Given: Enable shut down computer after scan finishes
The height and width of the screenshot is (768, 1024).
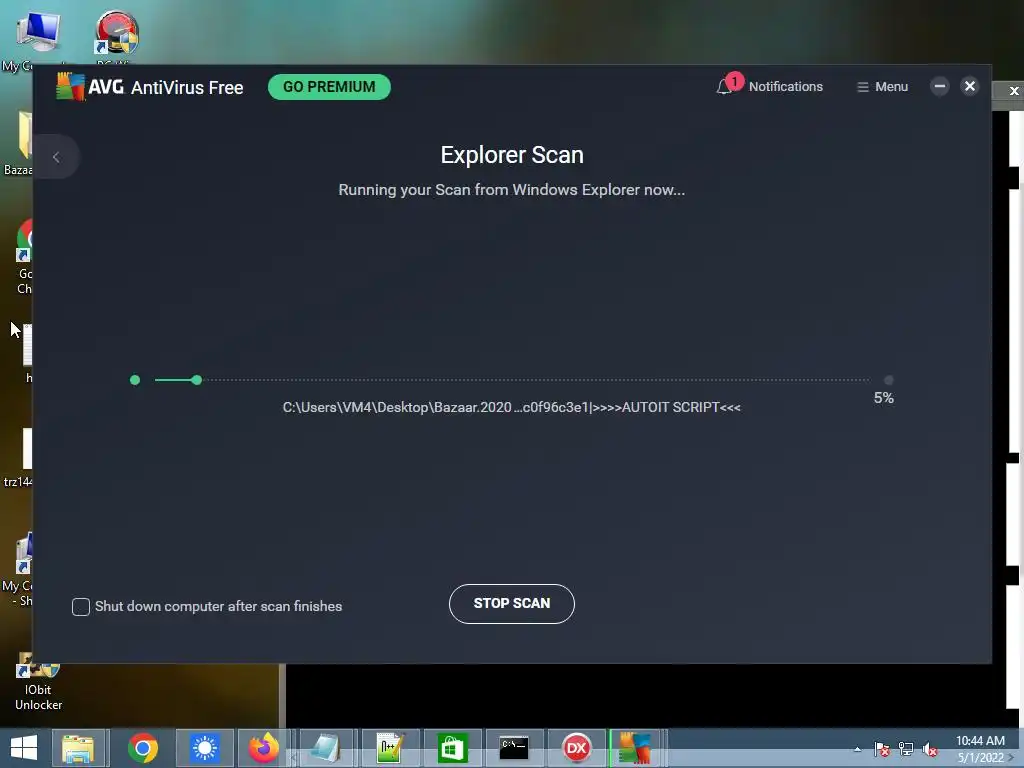Looking at the screenshot, I should pyautogui.click(x=81, y=607).
